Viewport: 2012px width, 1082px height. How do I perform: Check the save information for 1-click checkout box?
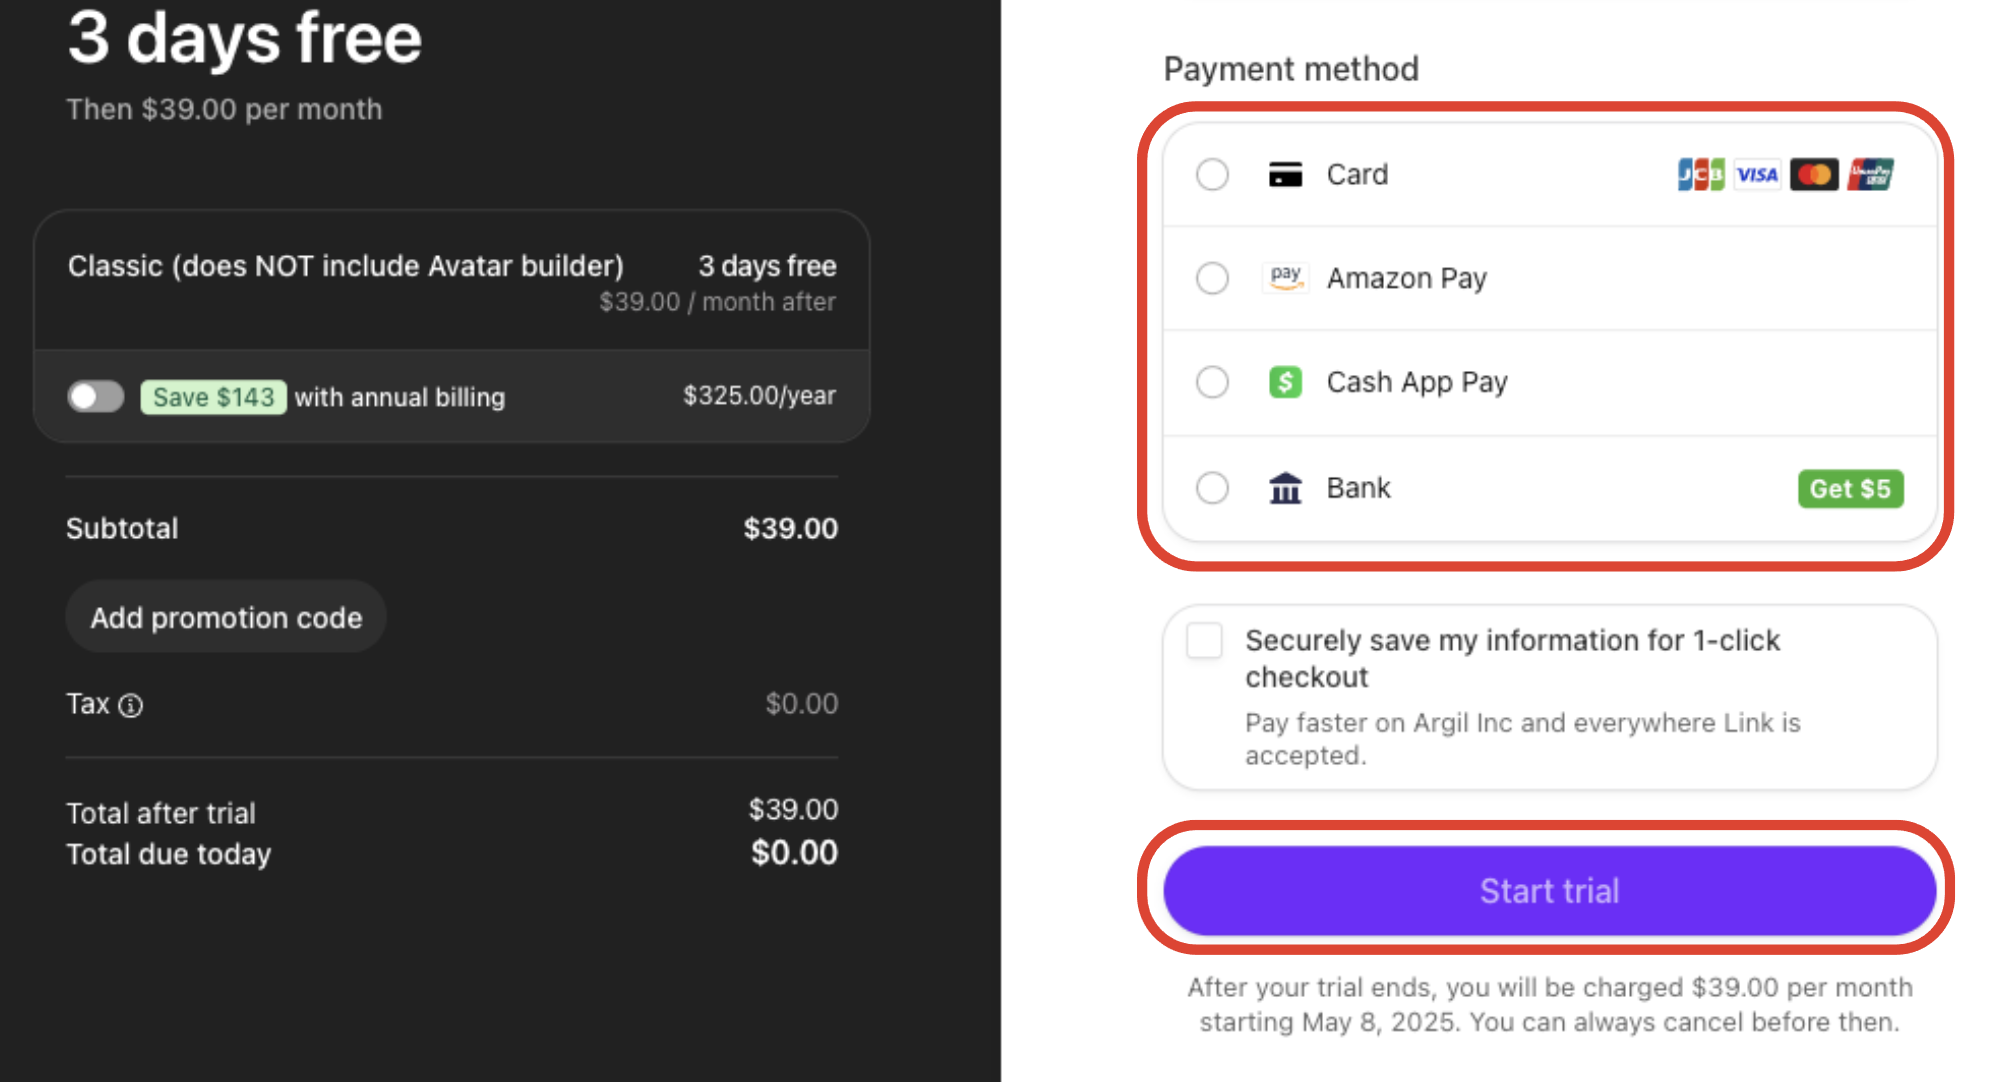click(1204, 640)
